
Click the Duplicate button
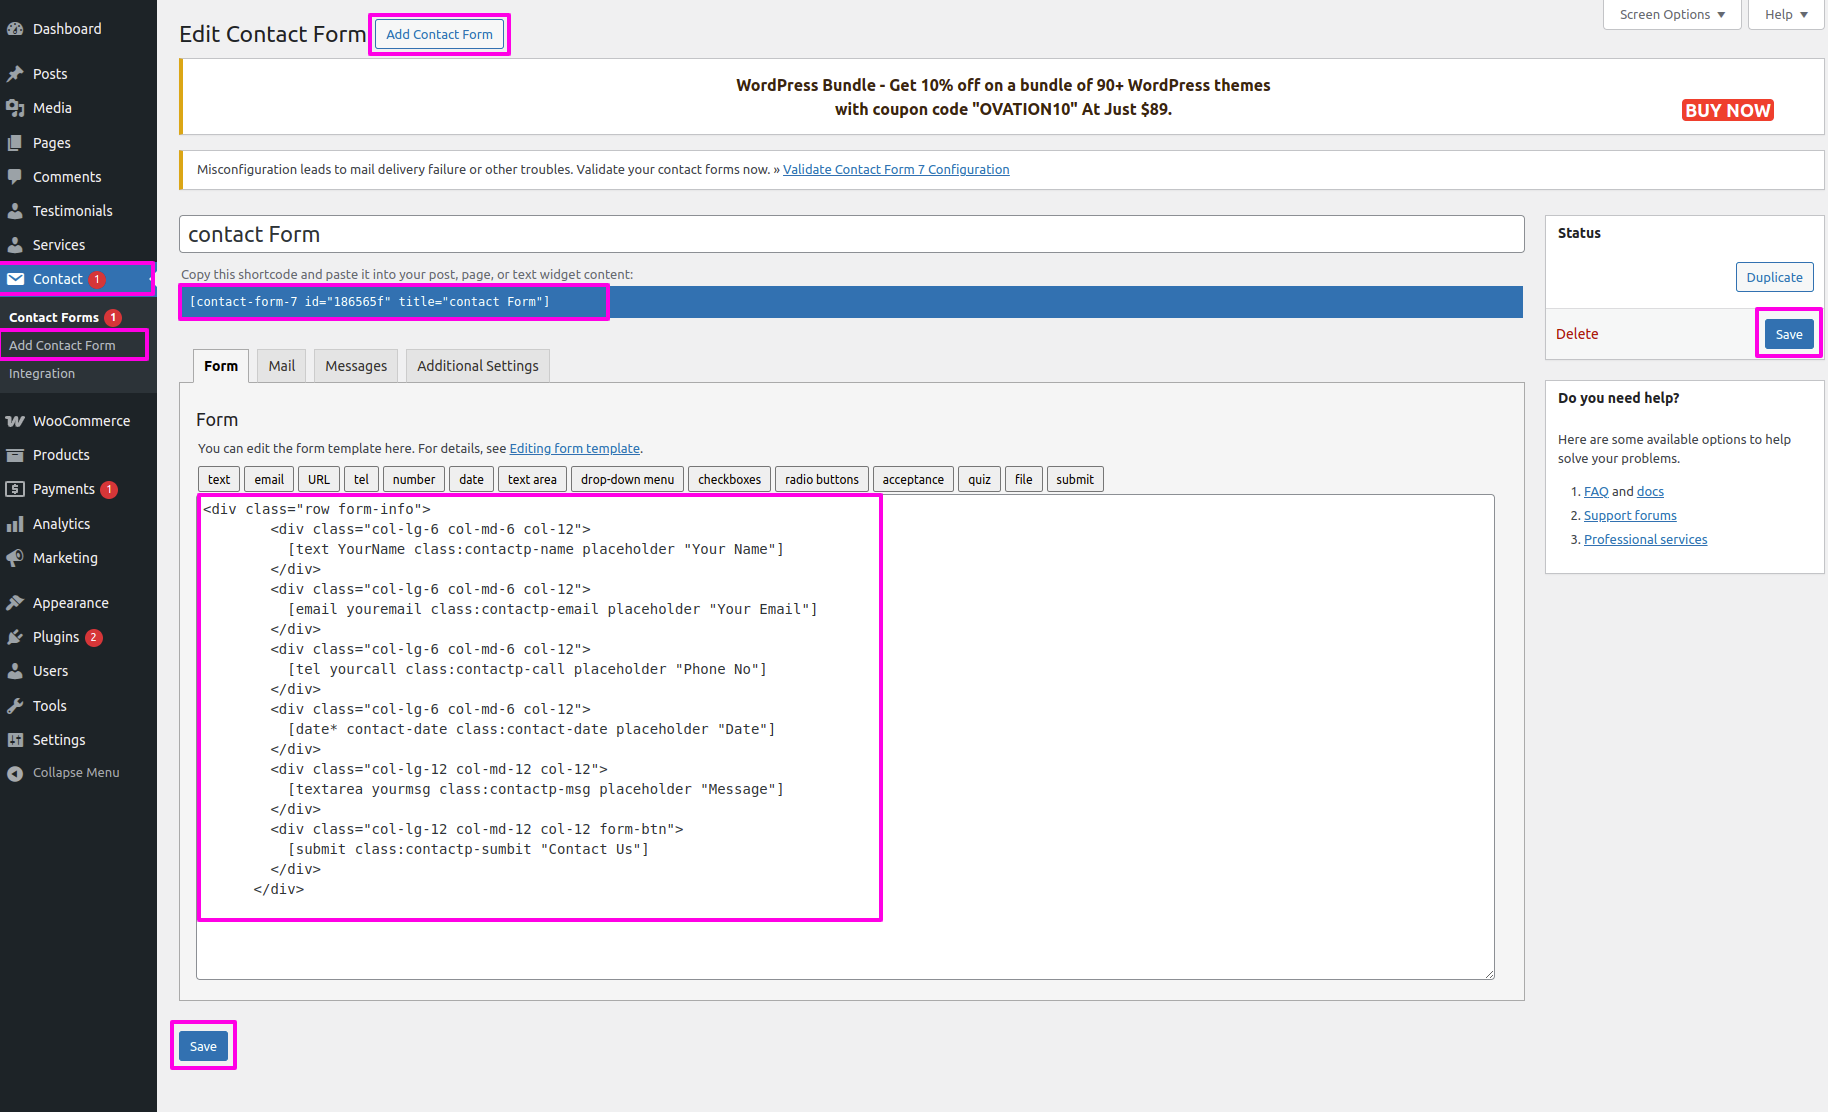[x=1774, y=278]
